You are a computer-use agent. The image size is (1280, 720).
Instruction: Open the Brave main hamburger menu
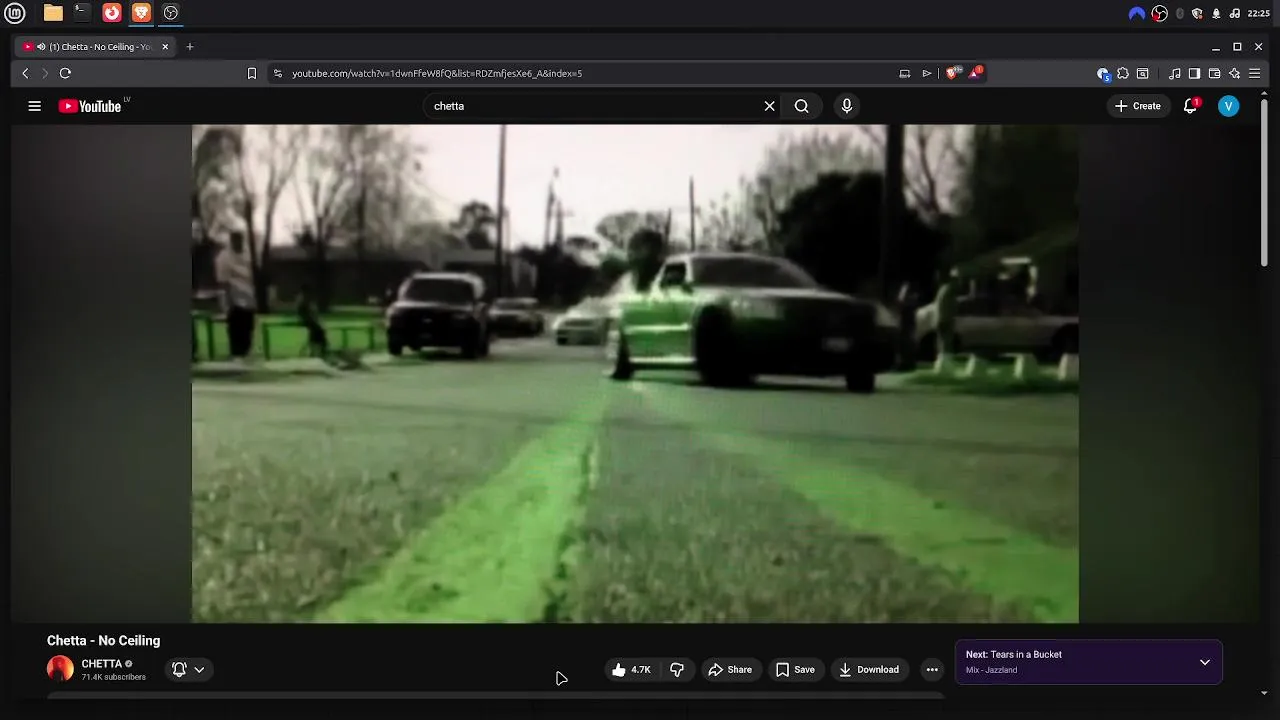coord(1255,73)
